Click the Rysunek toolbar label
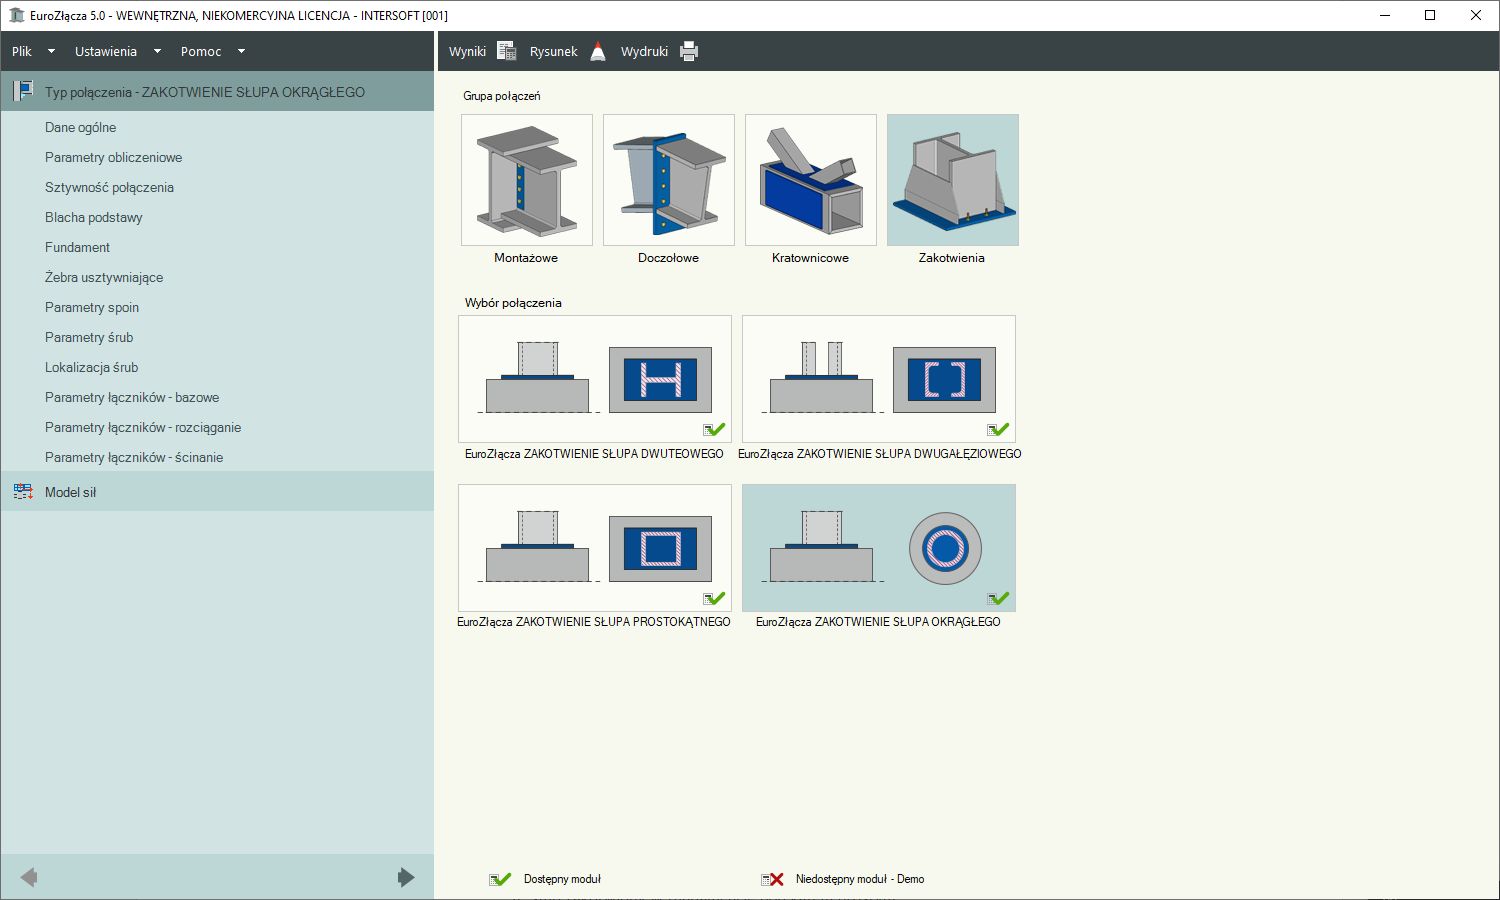 tap(554, 51)
